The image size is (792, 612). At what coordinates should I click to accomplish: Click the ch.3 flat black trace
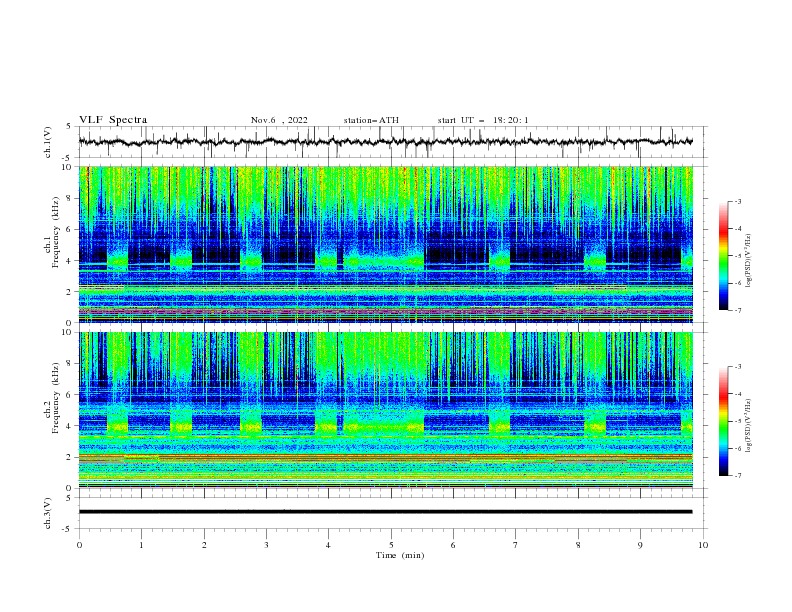point(386,512)
